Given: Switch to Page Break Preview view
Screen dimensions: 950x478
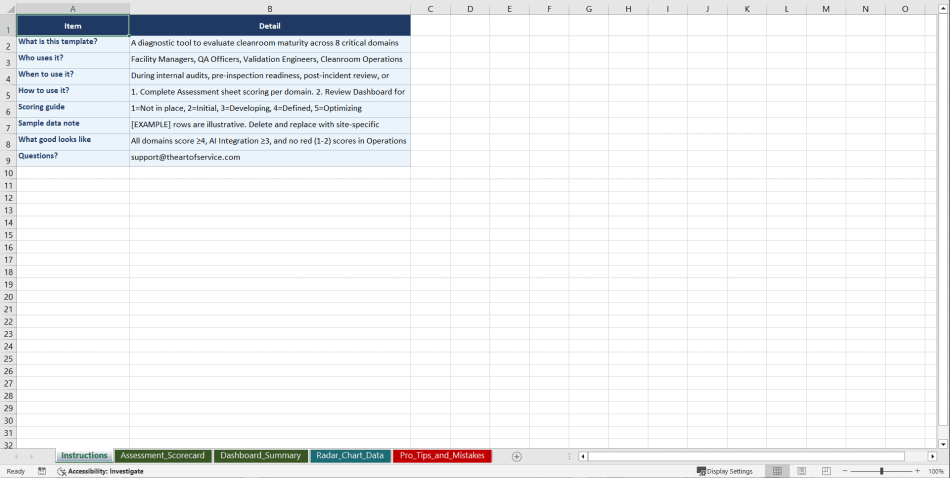Looking at the screenshot, I should (x=826, y=471).
